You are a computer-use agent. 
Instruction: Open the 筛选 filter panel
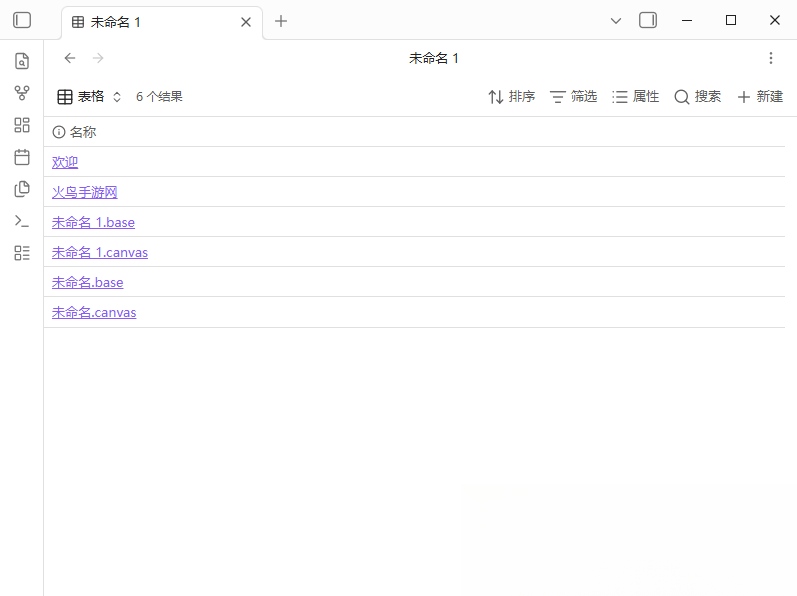[x=573, y=97]
